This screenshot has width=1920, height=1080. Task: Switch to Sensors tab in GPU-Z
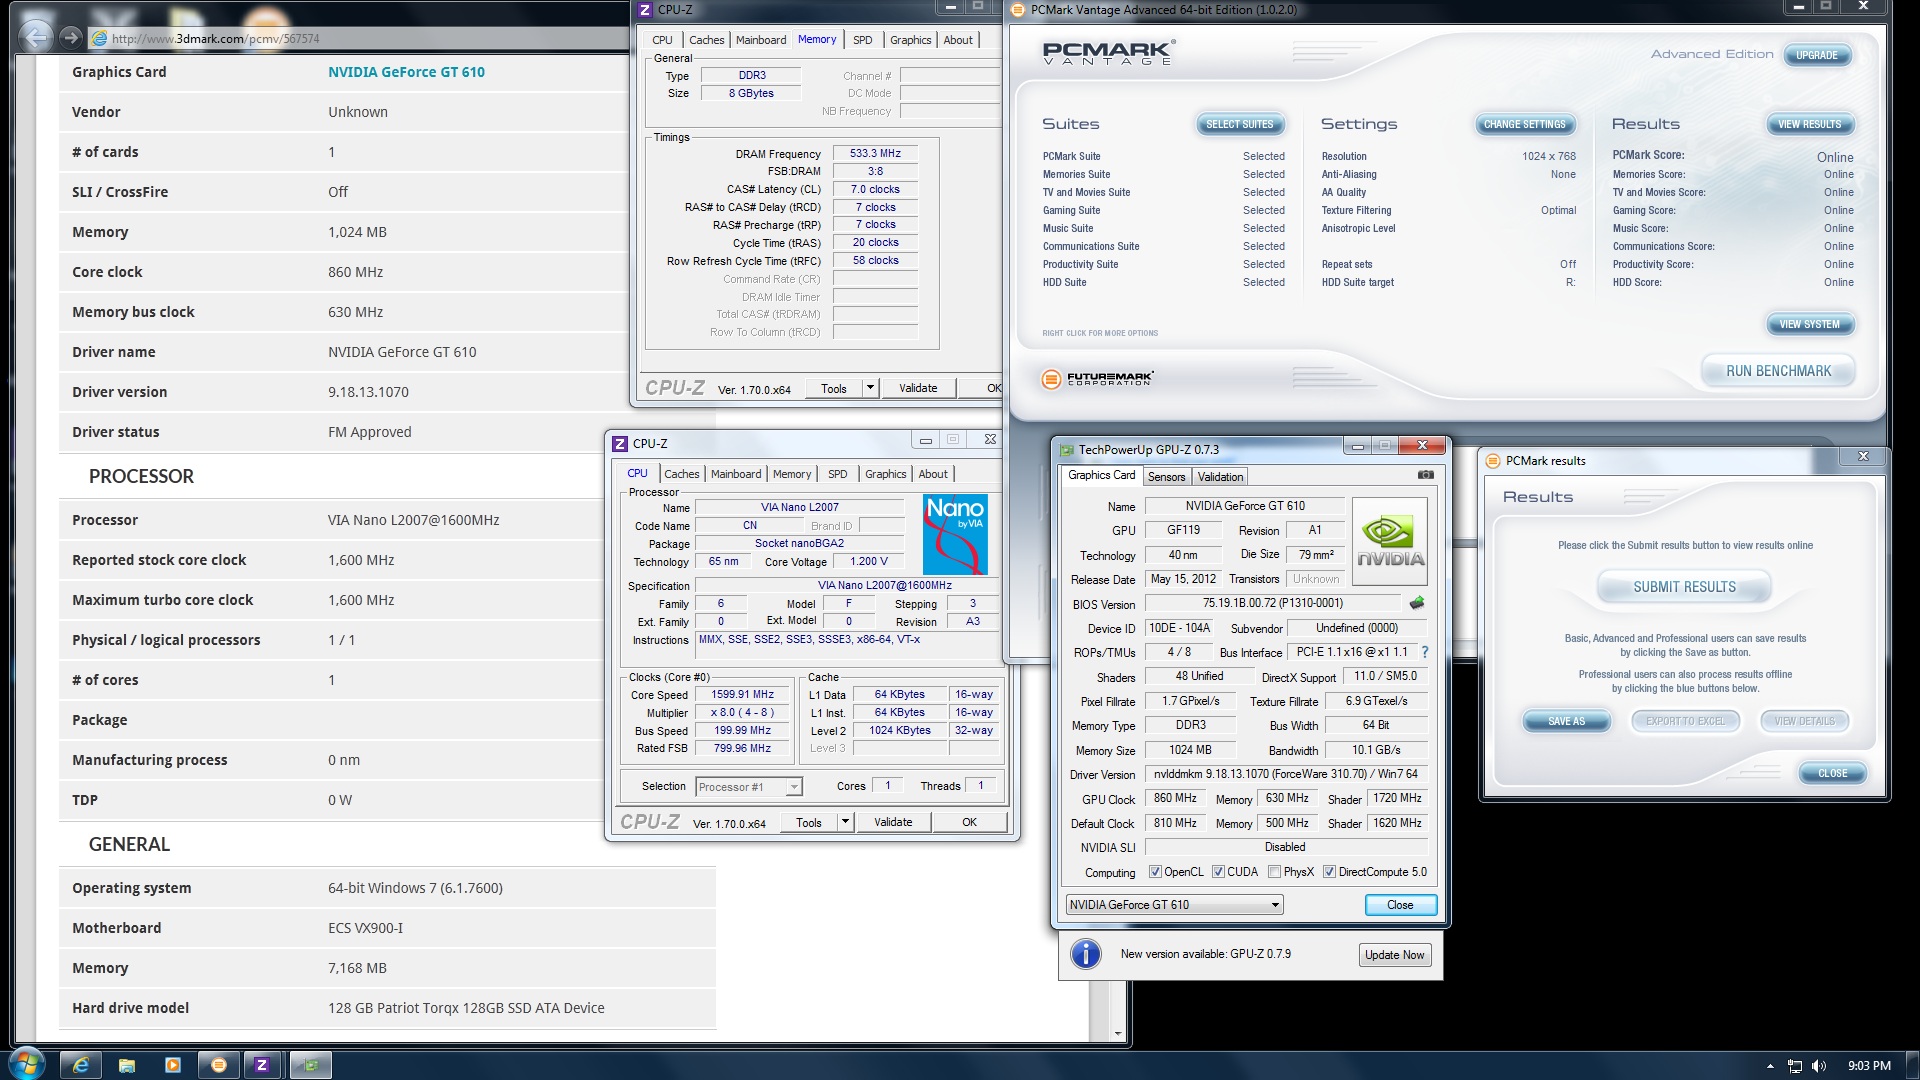pyautogui.click(x=1166, y=477)
